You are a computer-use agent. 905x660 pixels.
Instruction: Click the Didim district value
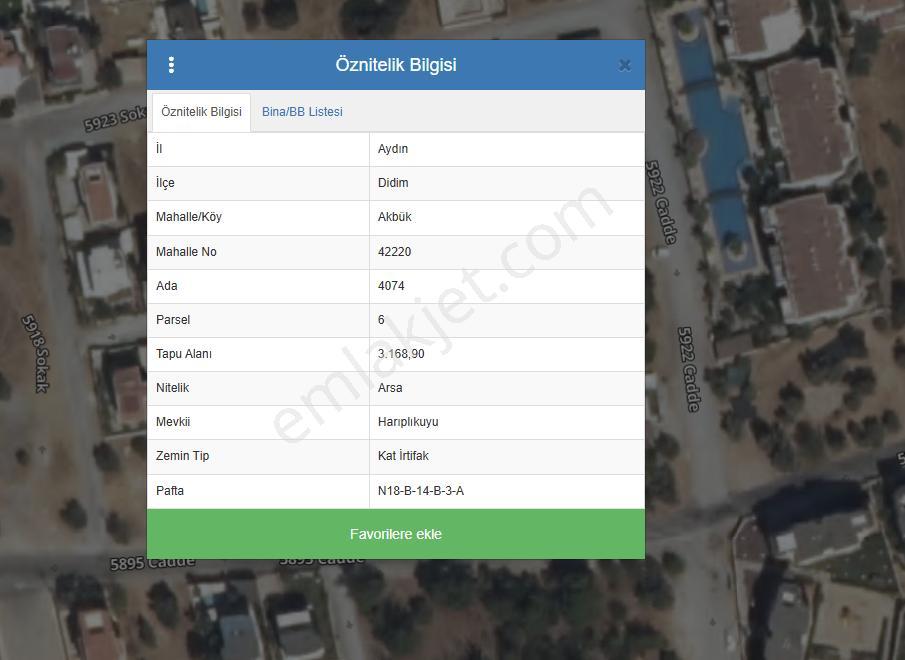(393, 183)
